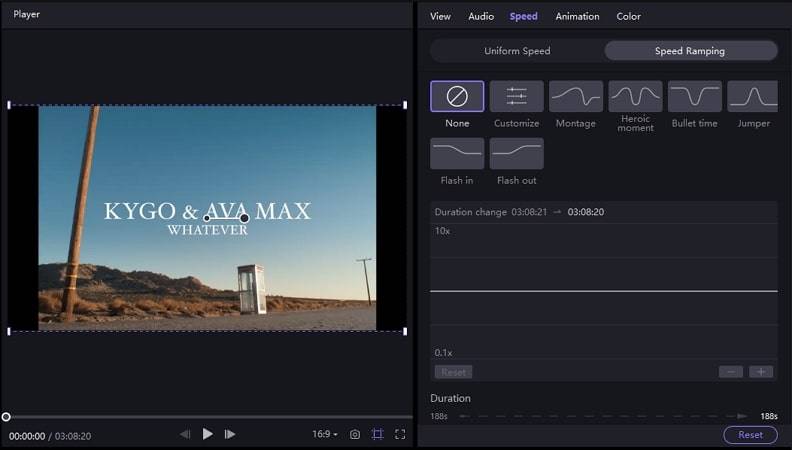Pick the Jumper speed curve preset
The height and width of the screenshot is (450, 792).
pos(753,97)
